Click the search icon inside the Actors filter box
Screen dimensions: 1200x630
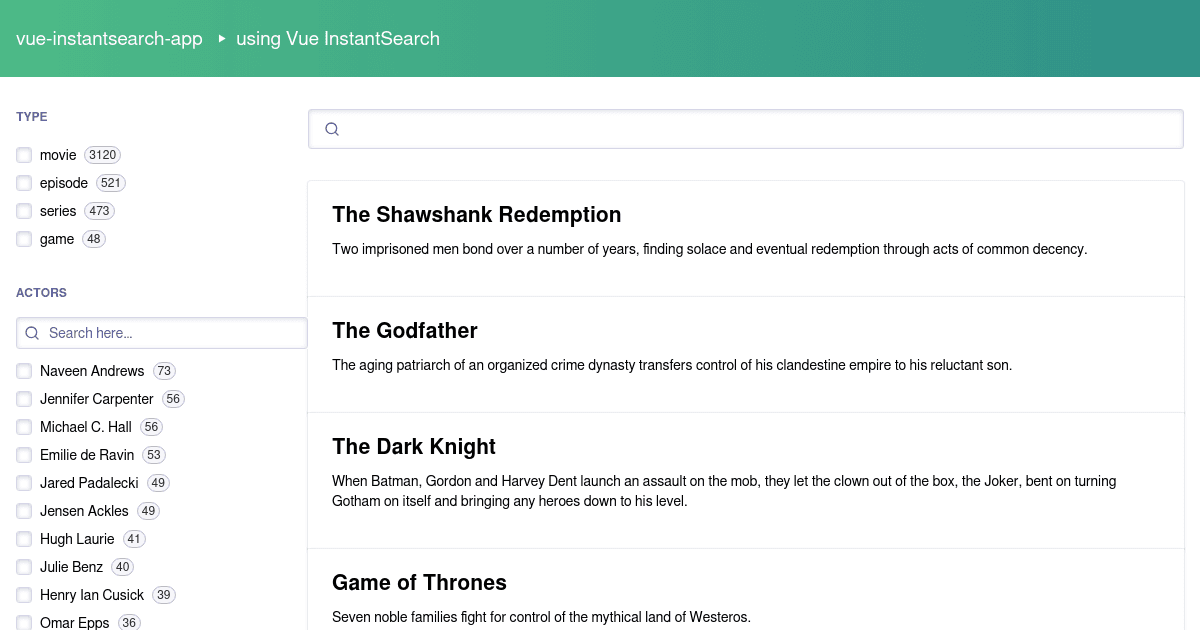pyautogui.click(x=31, y=332)
